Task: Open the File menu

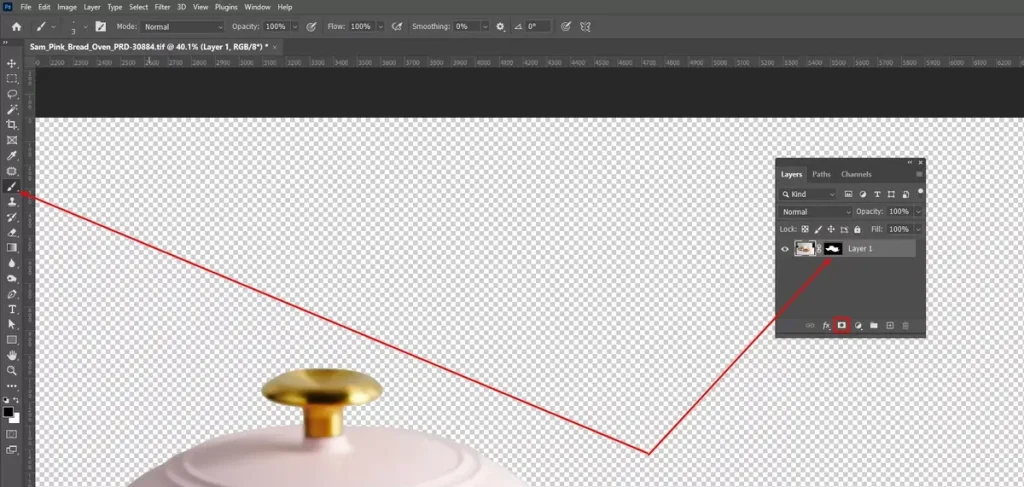Action: point(26,7)
